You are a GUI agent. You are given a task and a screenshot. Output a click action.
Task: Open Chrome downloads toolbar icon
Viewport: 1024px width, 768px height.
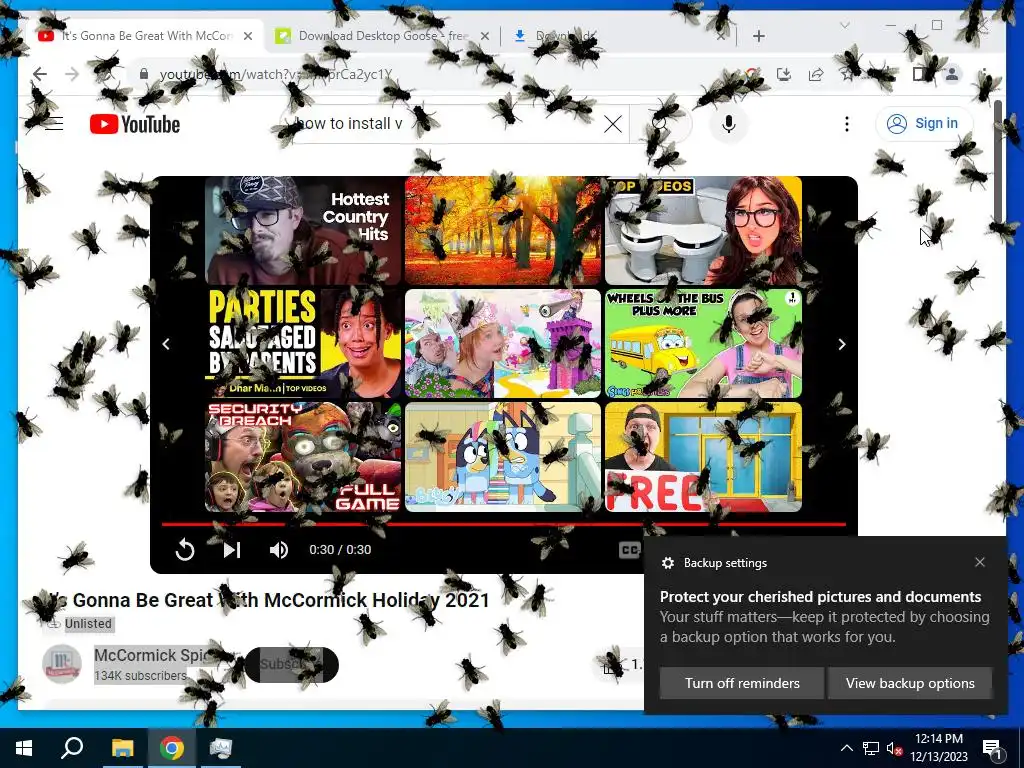pos(784,74)
